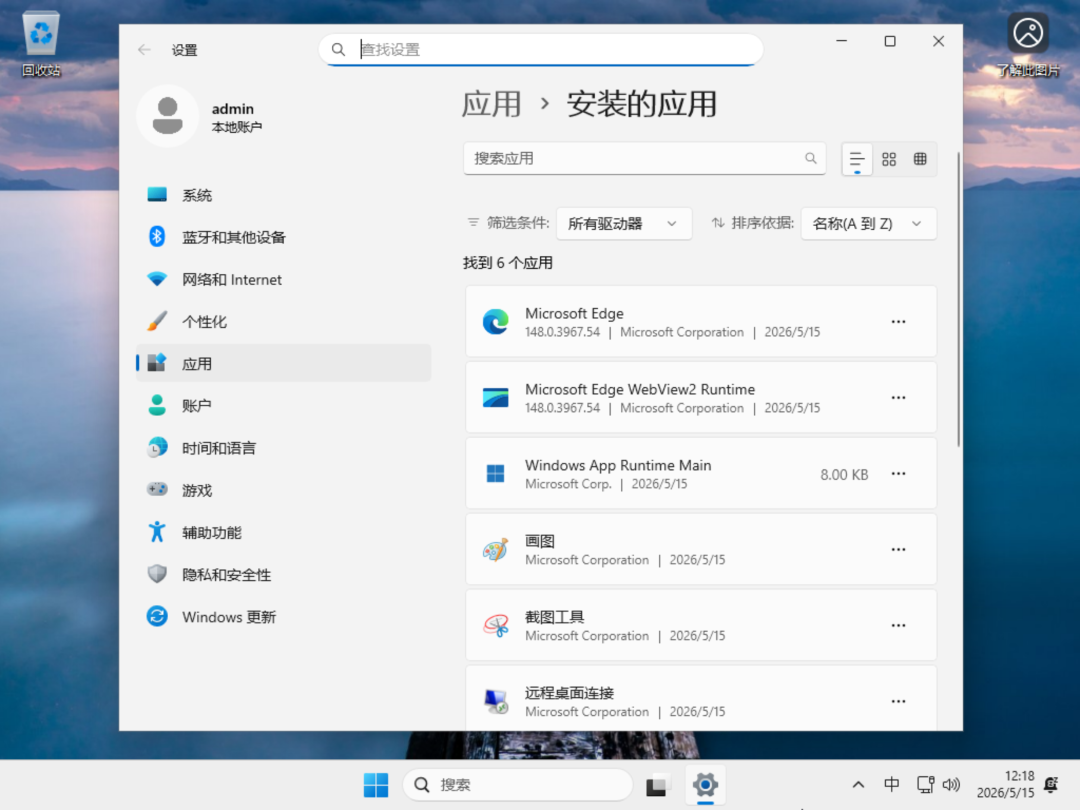The image size is (1080, 810).
Task: Open the 名称(A 到 Z) sort dropdown
Action: click(868, 223)
